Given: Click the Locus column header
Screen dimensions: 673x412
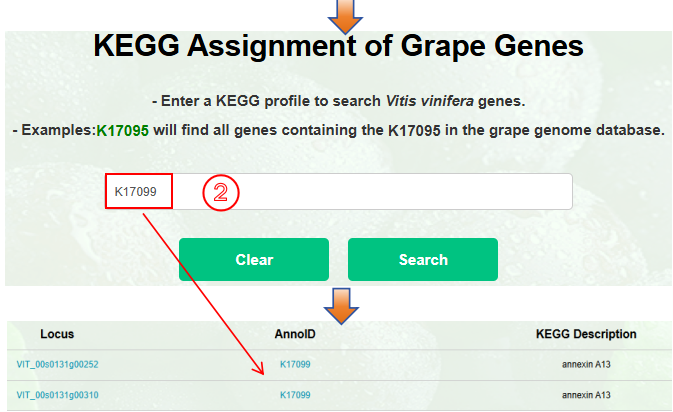Looking at the screenshot, I should tap(57, 334).
